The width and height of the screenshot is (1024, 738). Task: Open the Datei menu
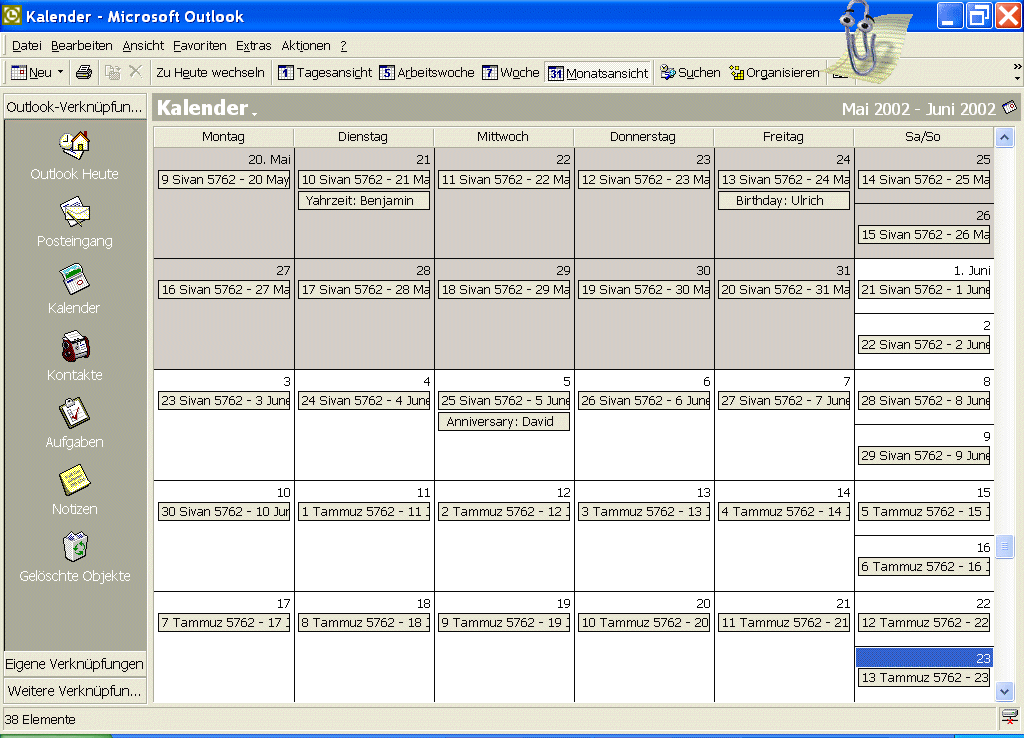pyautogui.click(x=27, y=46)
